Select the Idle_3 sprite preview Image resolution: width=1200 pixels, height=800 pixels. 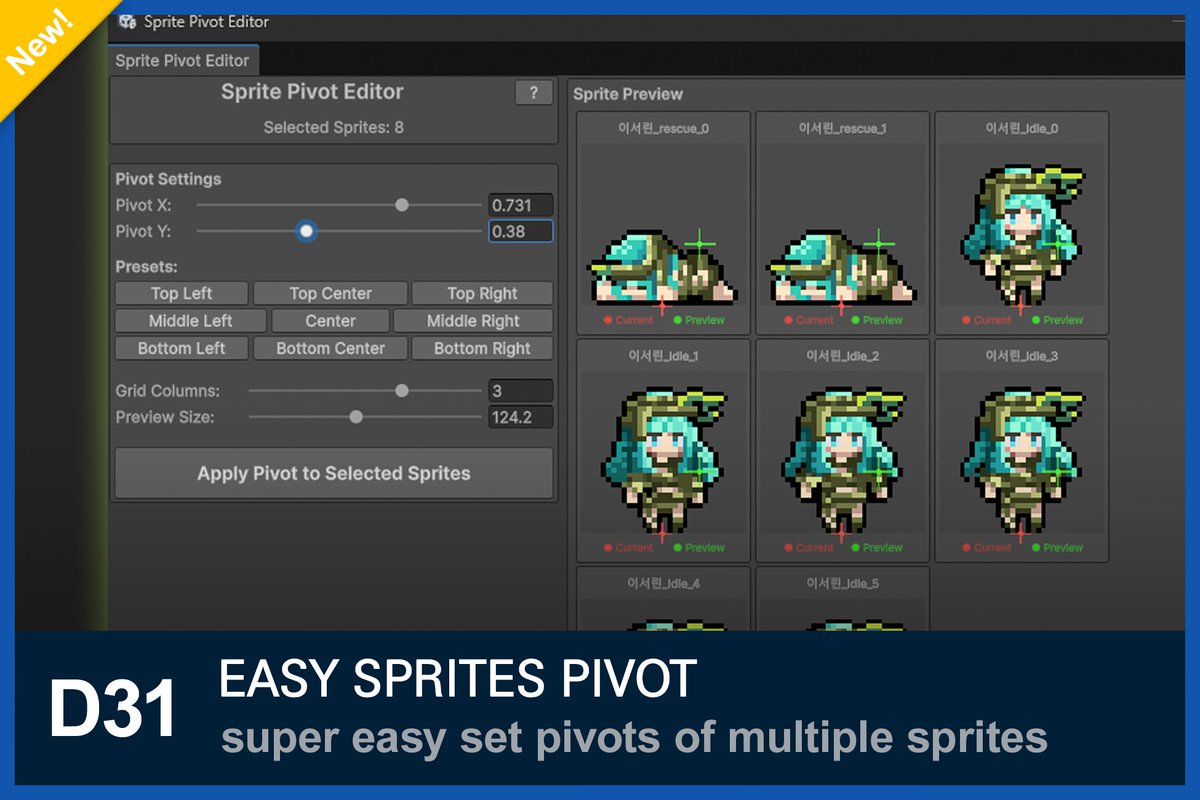1022,450
